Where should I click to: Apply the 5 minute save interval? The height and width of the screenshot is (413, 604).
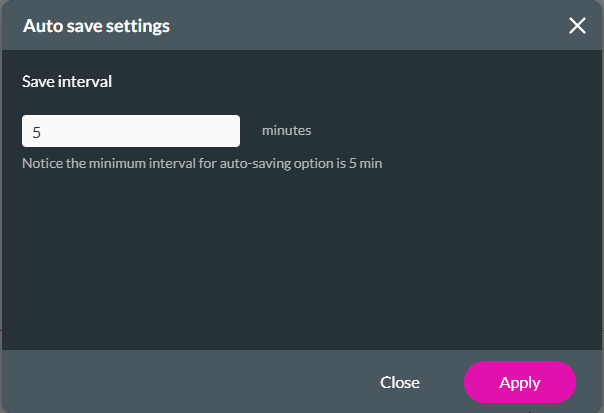pyautogui.click(x=520, y=382)
